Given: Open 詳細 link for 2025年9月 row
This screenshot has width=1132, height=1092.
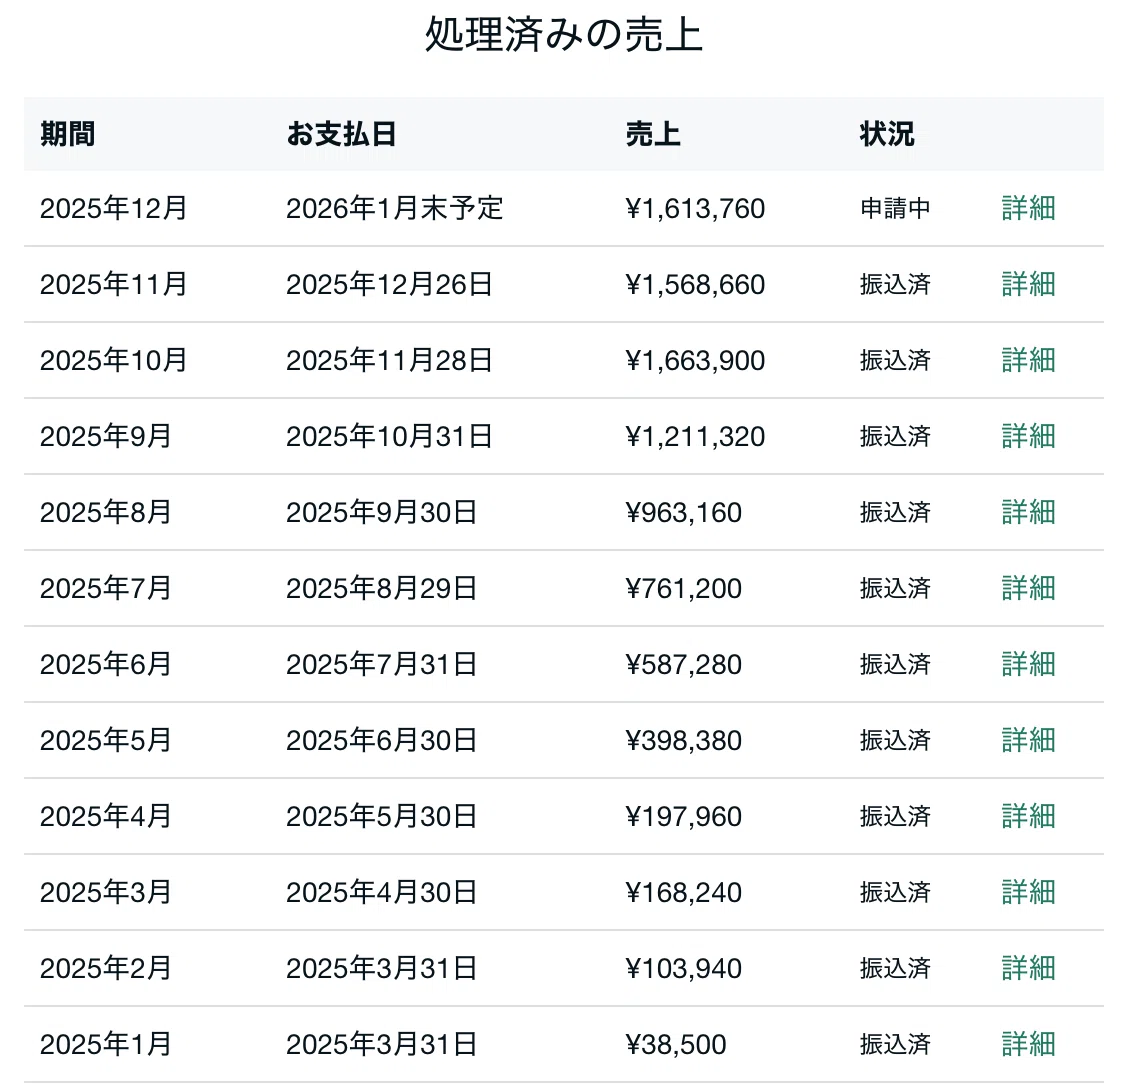Looking at the screenshot, I should click(x=1028, y=436).
